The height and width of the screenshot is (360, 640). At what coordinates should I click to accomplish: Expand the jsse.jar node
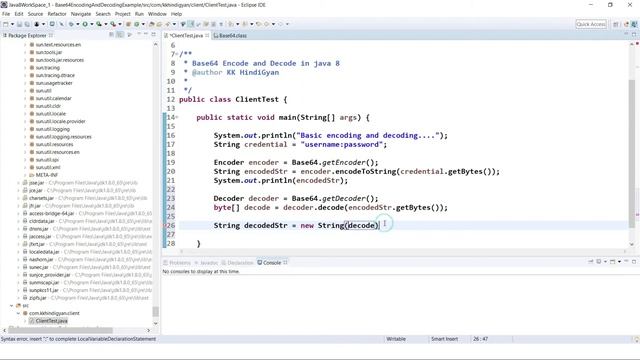pyautogui.click(x=18, y=182)
